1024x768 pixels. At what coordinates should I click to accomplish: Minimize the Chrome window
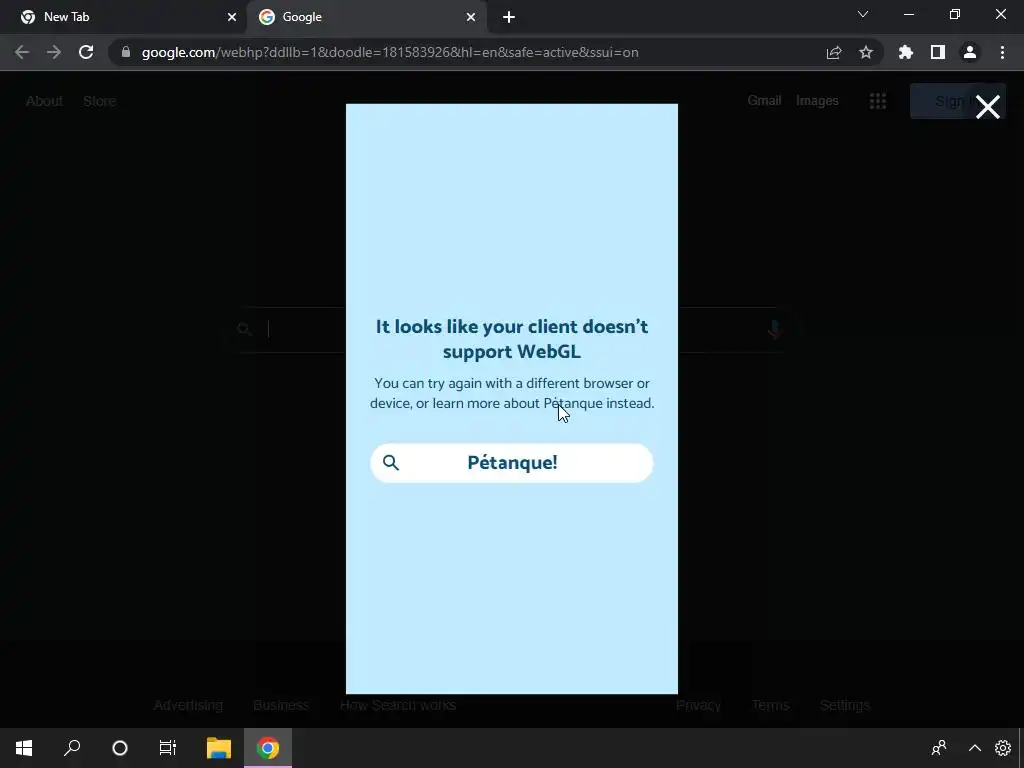coord(908,14)
